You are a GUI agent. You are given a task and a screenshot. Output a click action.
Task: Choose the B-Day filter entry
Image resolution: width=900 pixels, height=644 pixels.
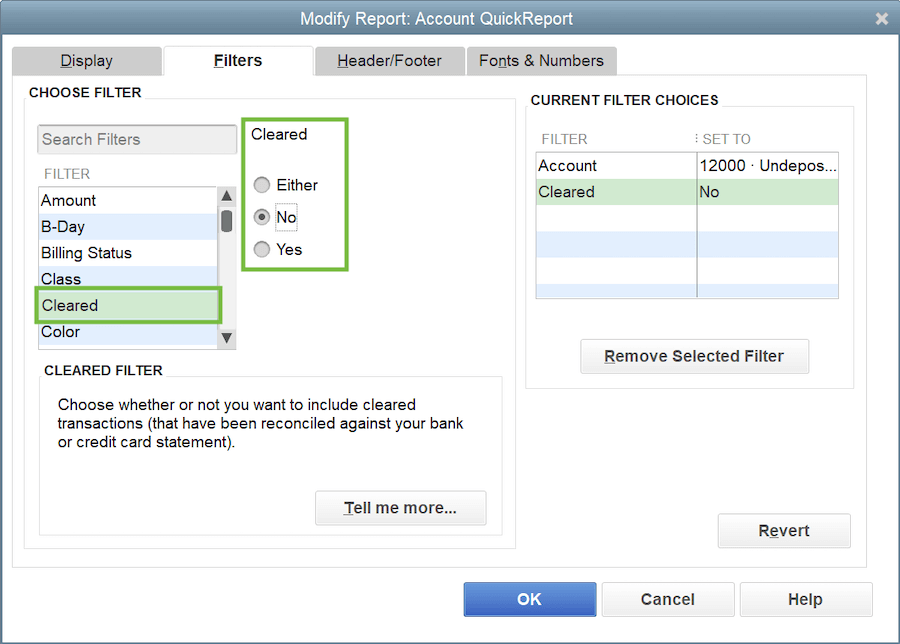[127, 227]
